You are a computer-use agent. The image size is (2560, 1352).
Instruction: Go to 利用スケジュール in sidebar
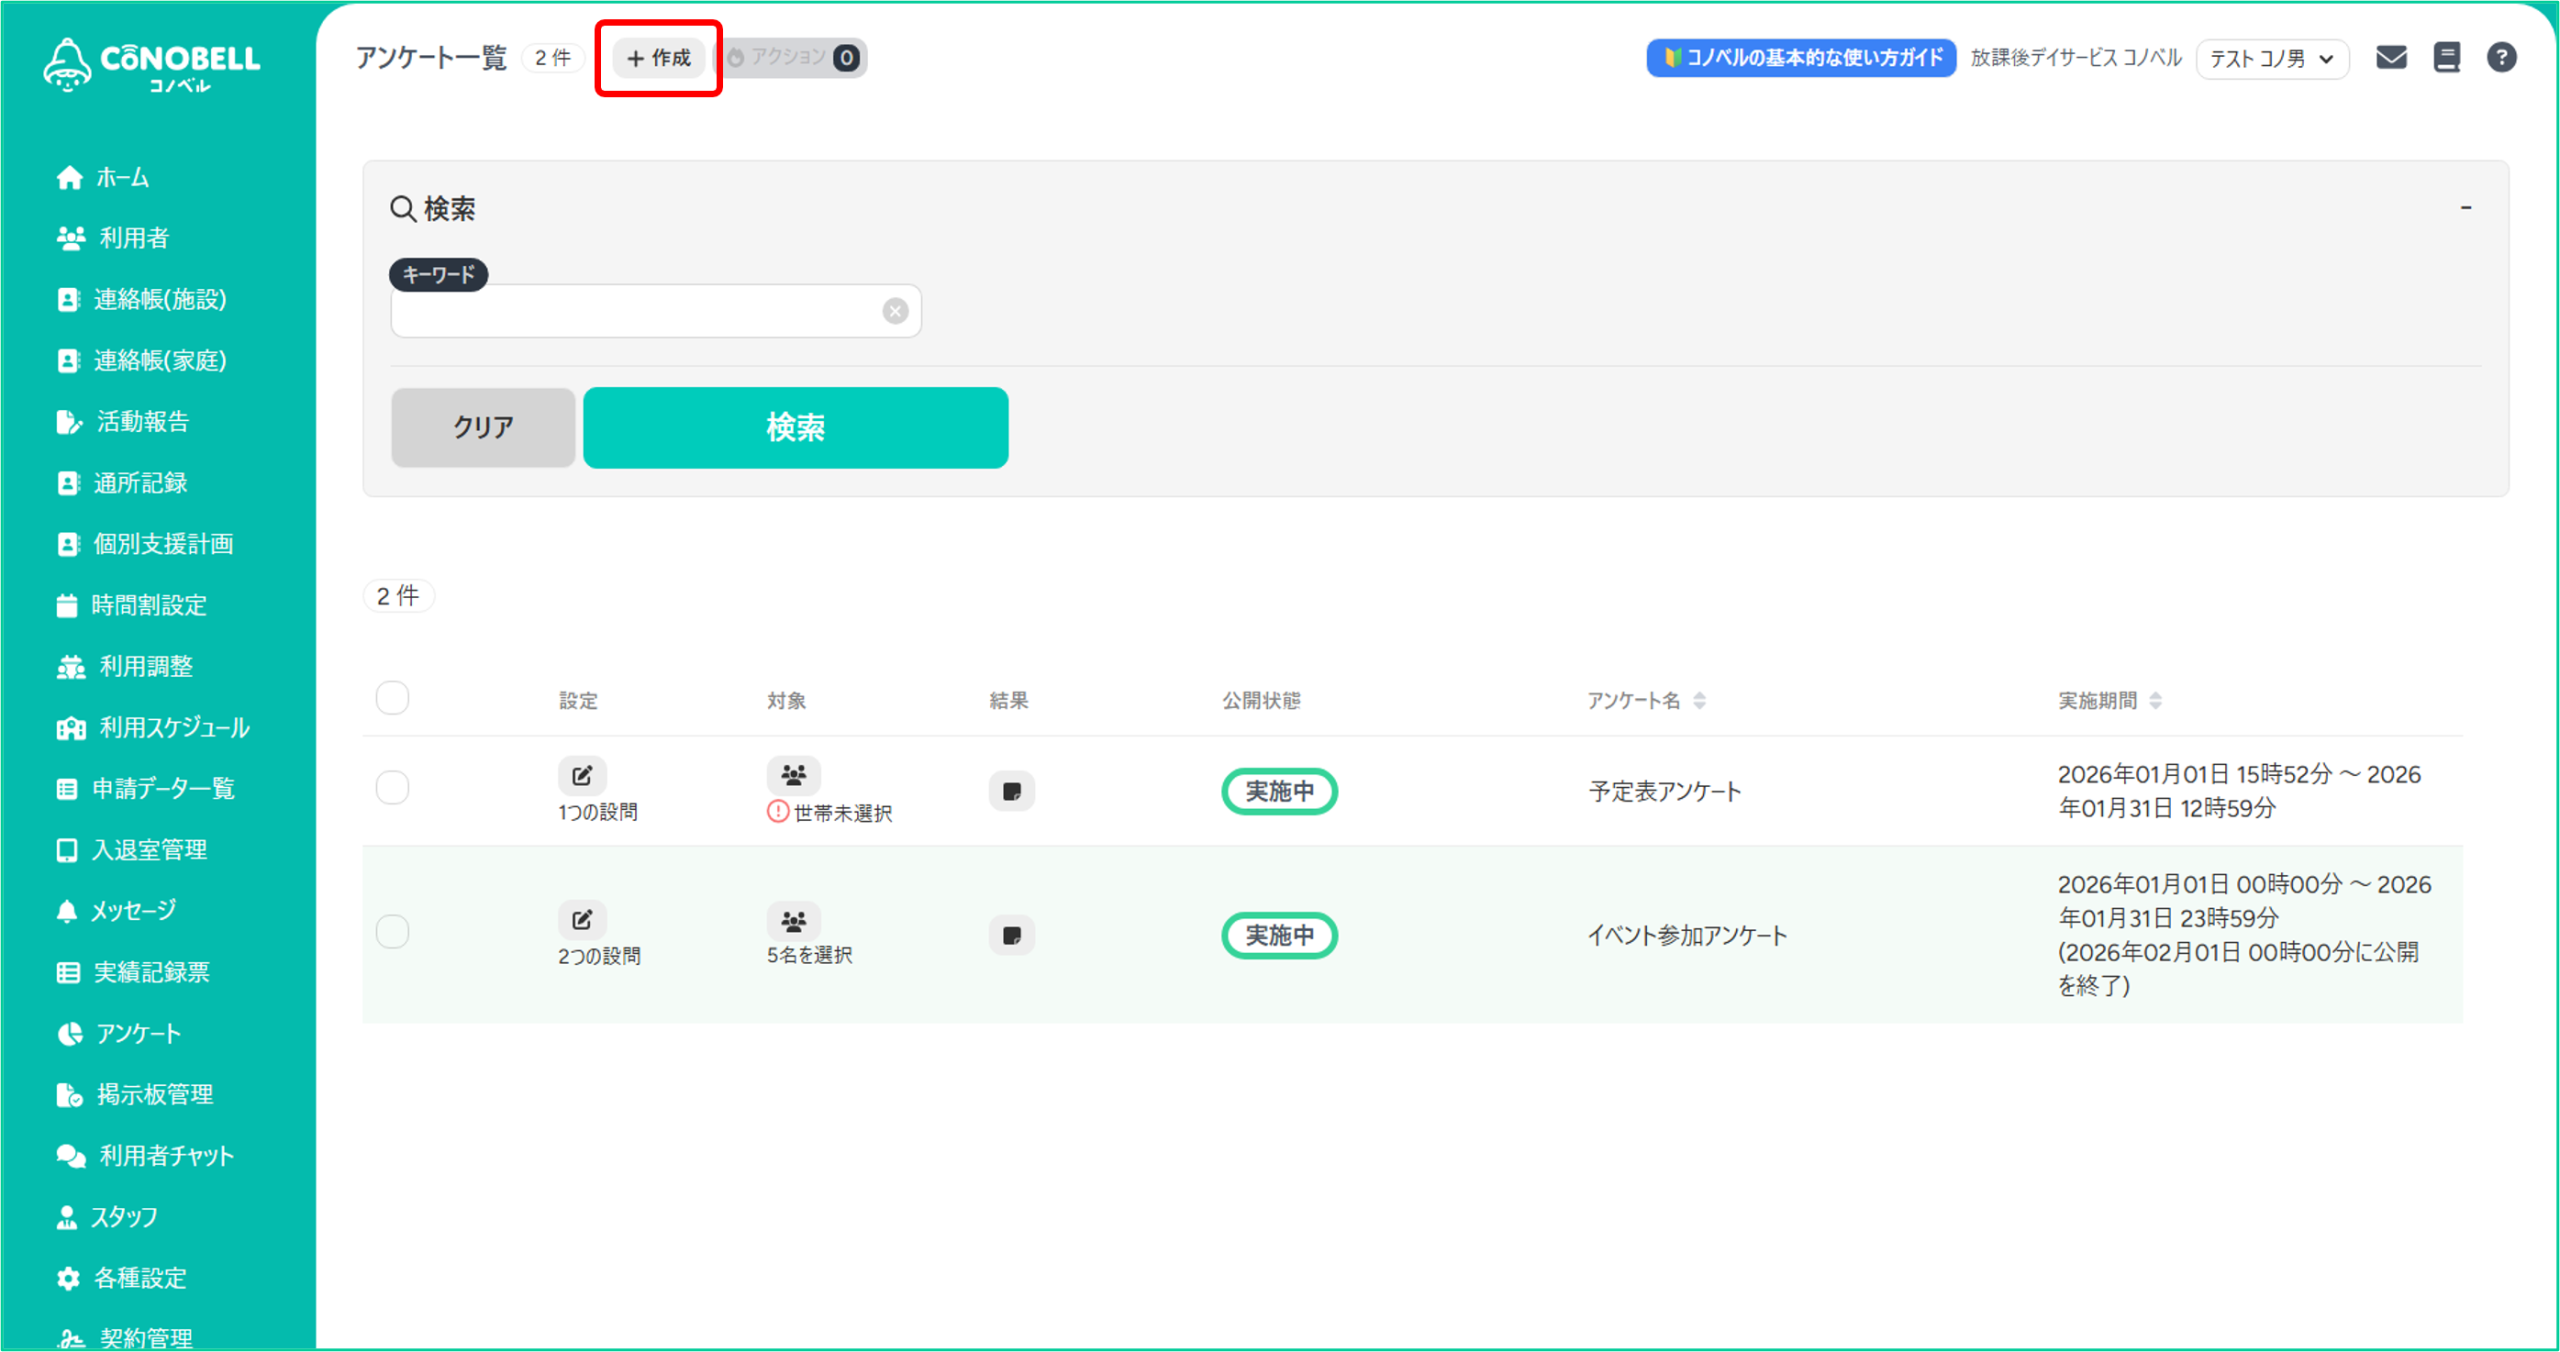point(173,727)
